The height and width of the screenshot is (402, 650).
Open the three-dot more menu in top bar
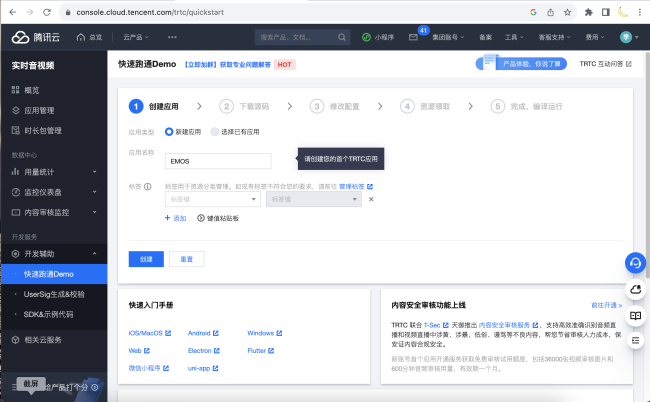pos(172,37)
